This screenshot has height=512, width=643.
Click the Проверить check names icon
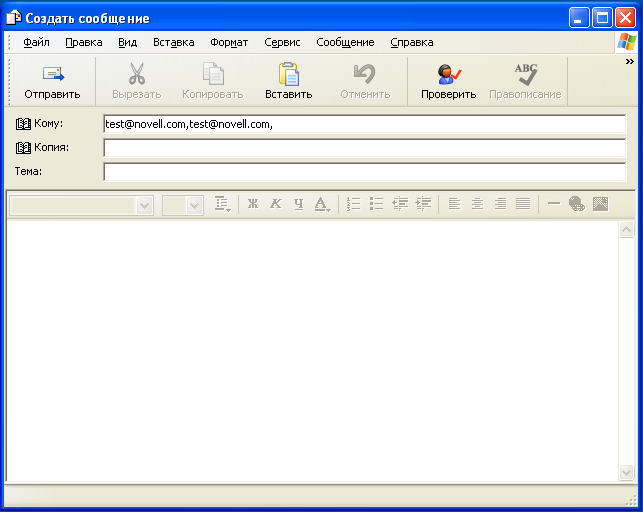449,74
